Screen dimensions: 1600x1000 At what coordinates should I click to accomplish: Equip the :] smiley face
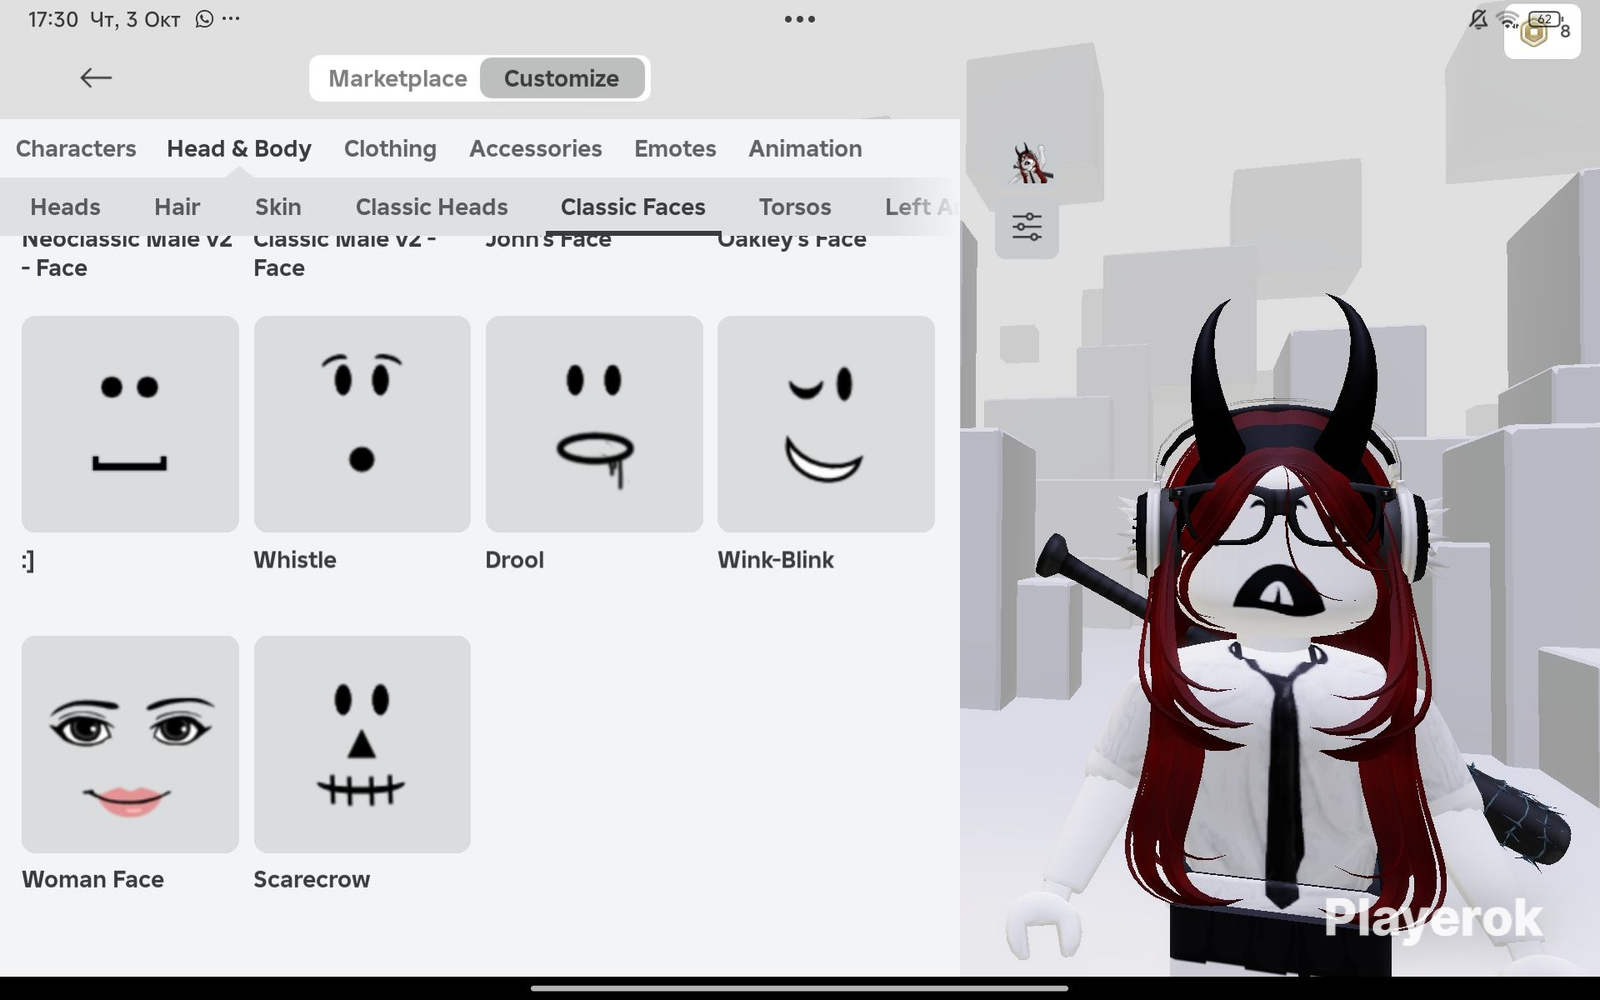[x=130, y=424]
